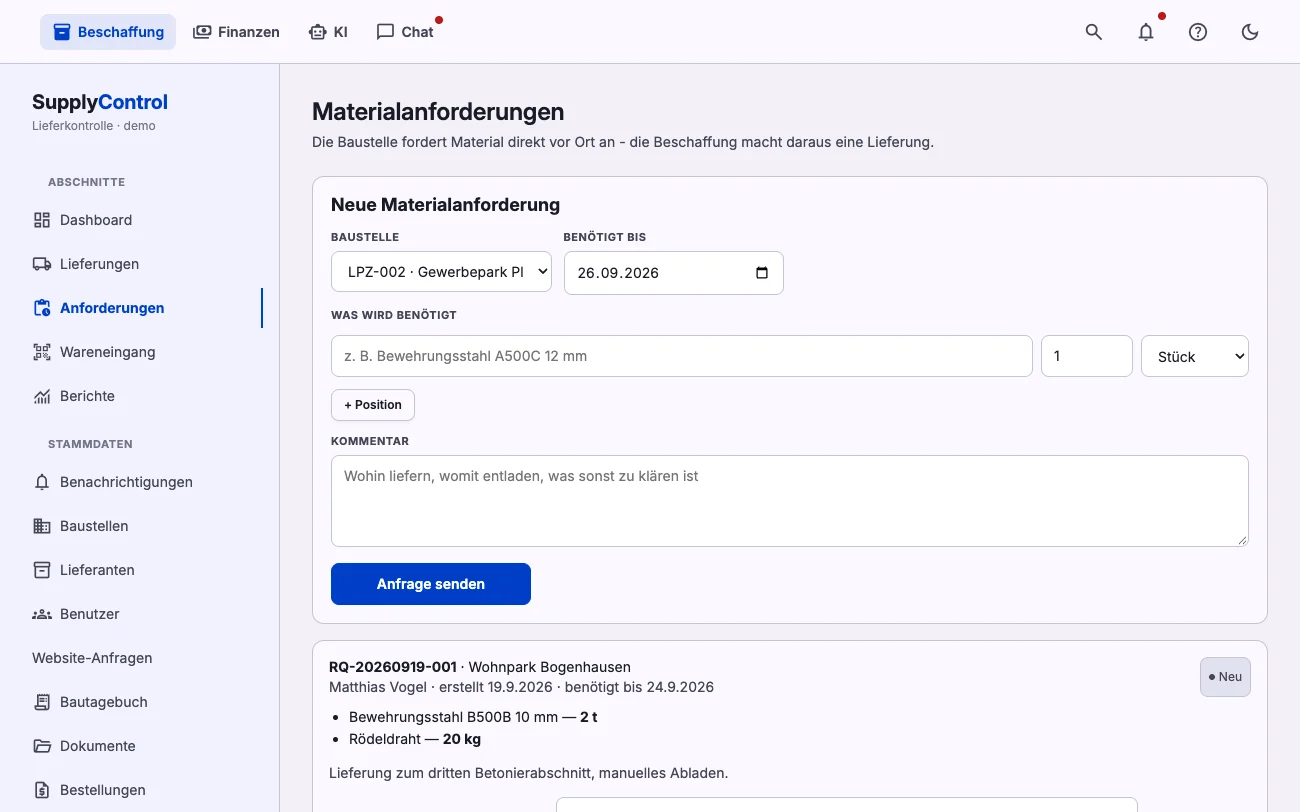Image resolution: width=1300 pixels, height=812 pixels.
Task: Toggle dark mode moon icon
Action: pos(1250,32)
